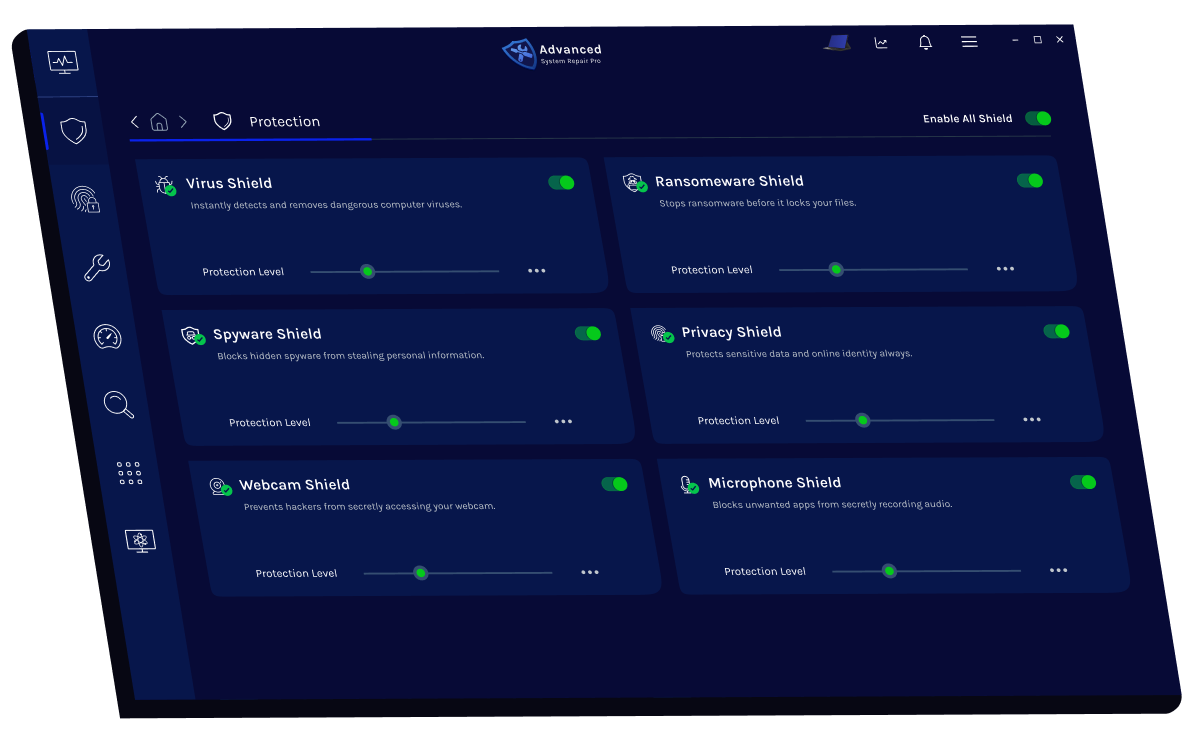Expand Ransomeware Shield three-dot options
Viewport: 1203px width, 743px height.
pyautogui.click(x=1005, y=269)
